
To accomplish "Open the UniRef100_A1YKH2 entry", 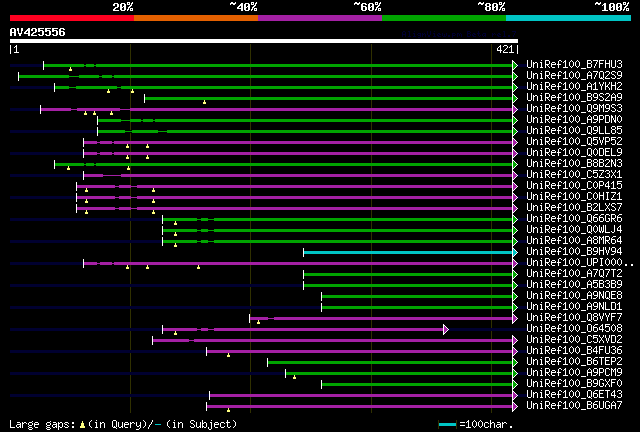I will click(574, 86).
